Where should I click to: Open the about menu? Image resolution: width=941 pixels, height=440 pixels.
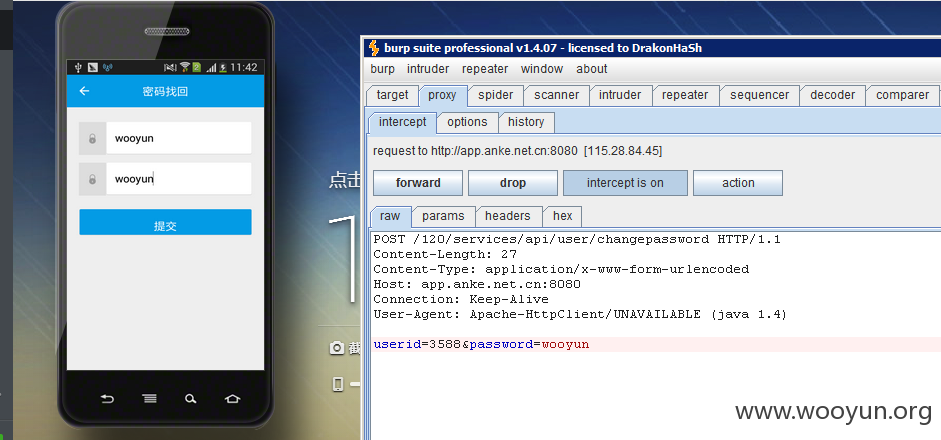pos(592,69)
